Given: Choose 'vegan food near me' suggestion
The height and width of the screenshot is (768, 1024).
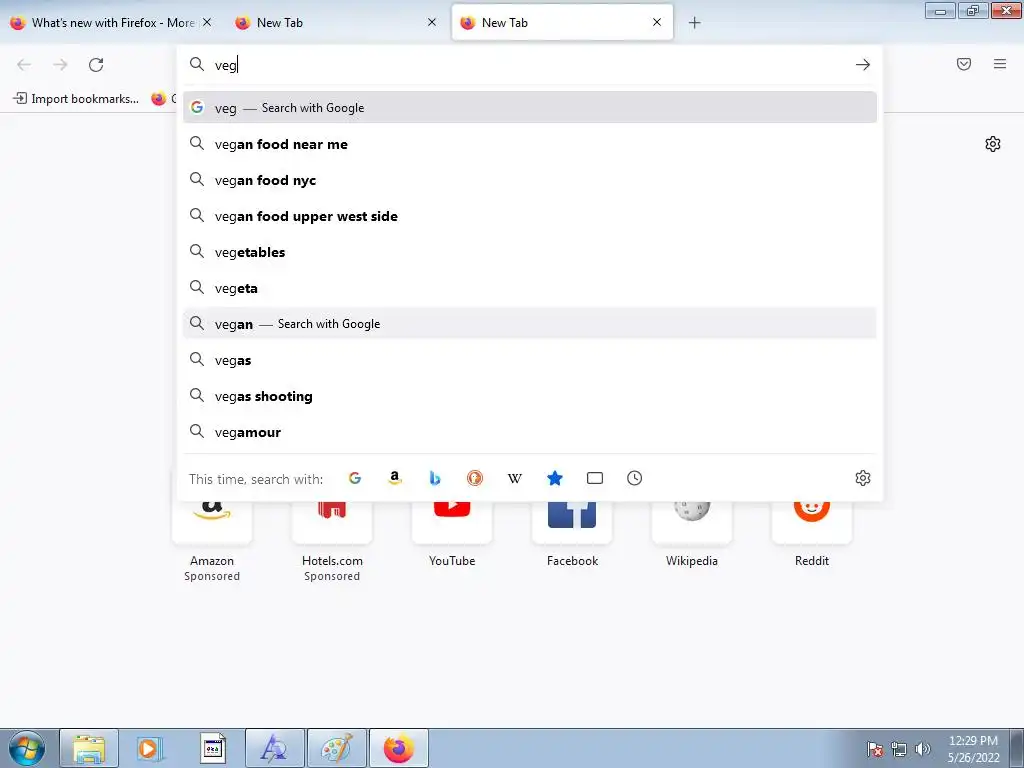Looking at the screenshot, I should click(530, 144).
